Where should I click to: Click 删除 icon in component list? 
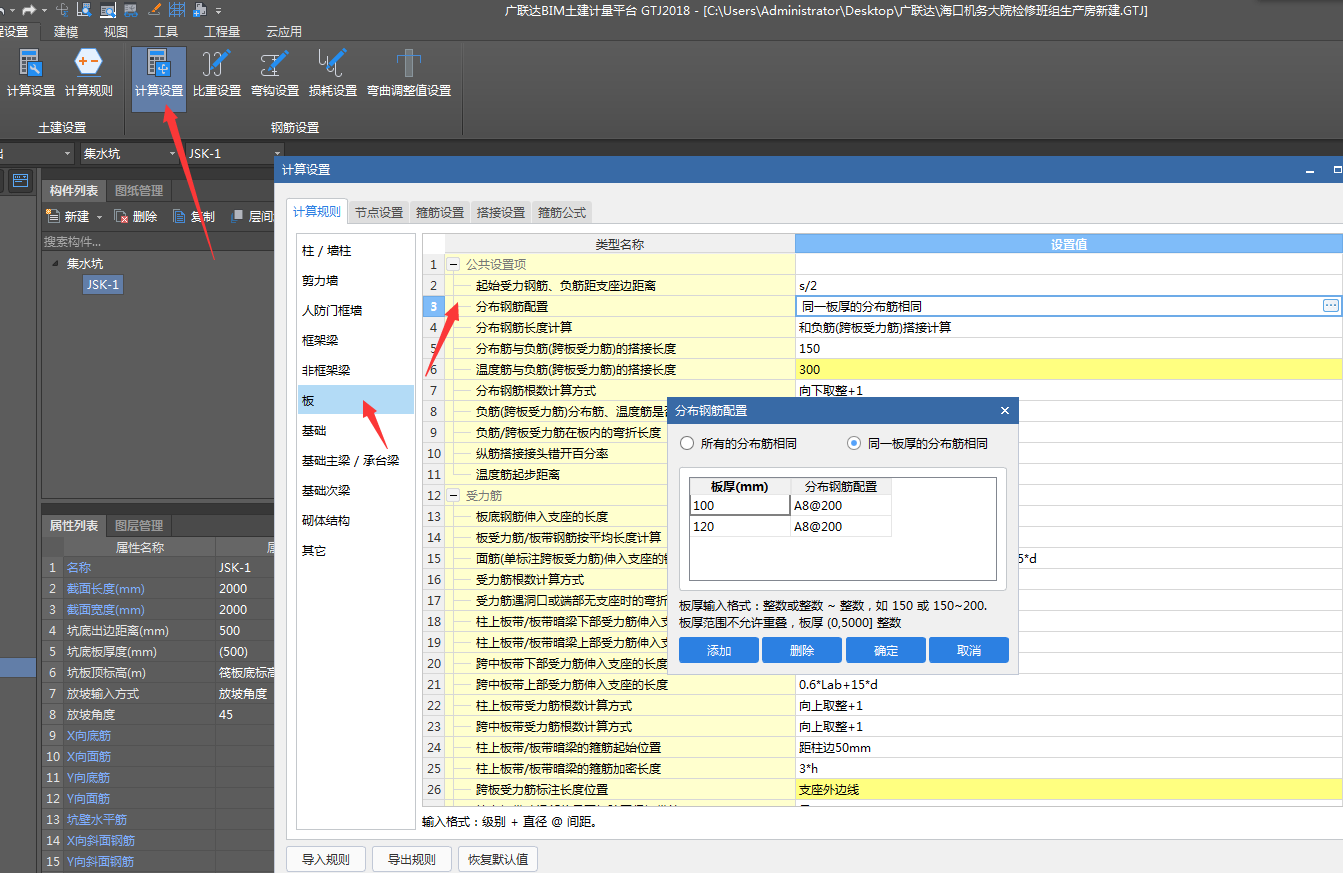[x=121, y=216]
